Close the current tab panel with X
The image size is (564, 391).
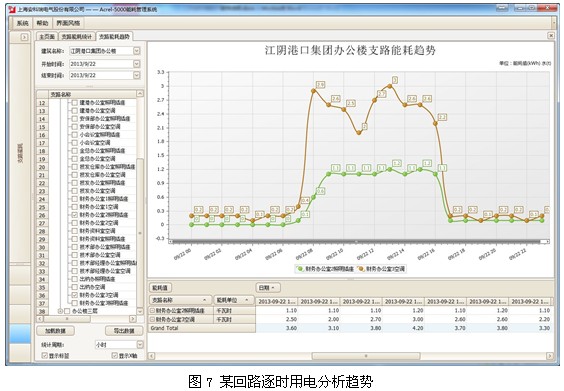[x=551, y=35]
